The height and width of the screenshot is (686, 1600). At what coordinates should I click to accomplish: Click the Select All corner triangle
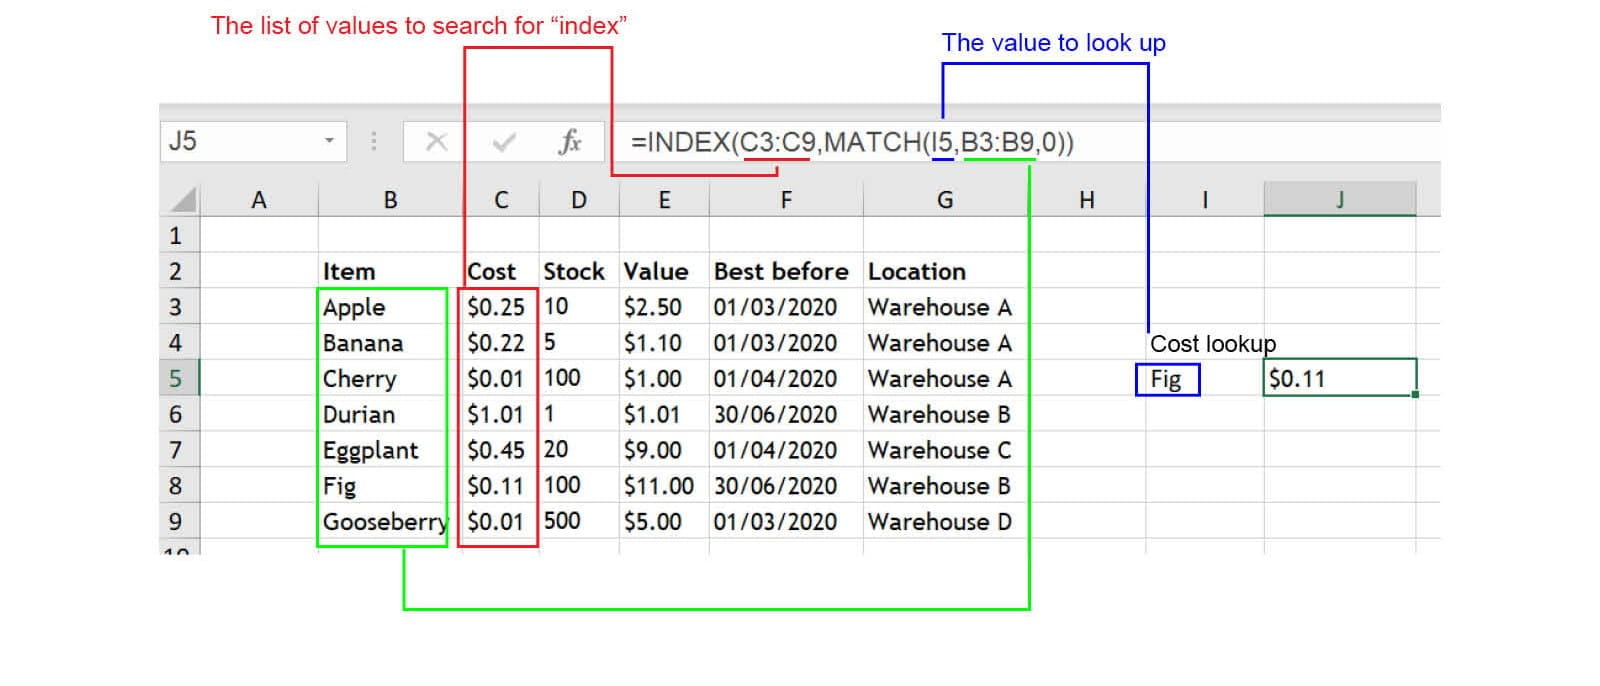[x=182, y=200]
